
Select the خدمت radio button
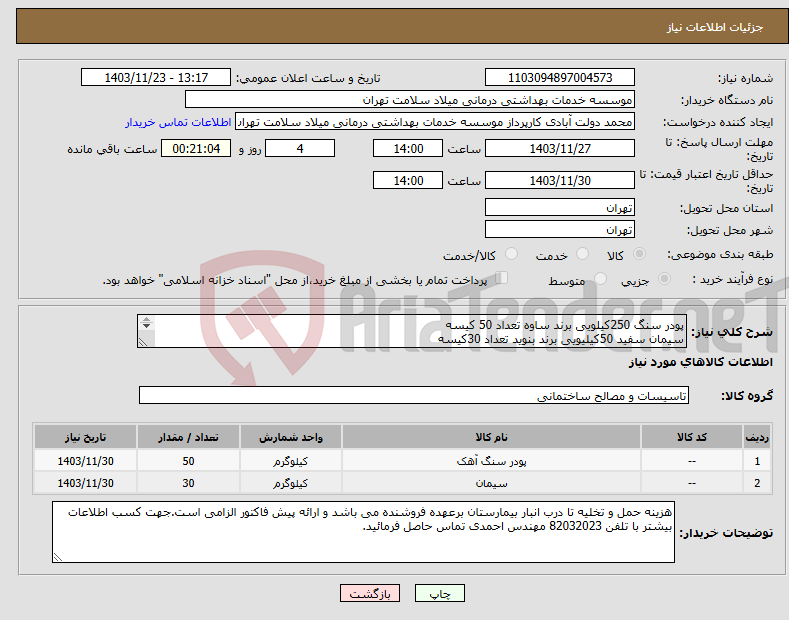click(x=582, y=254)
